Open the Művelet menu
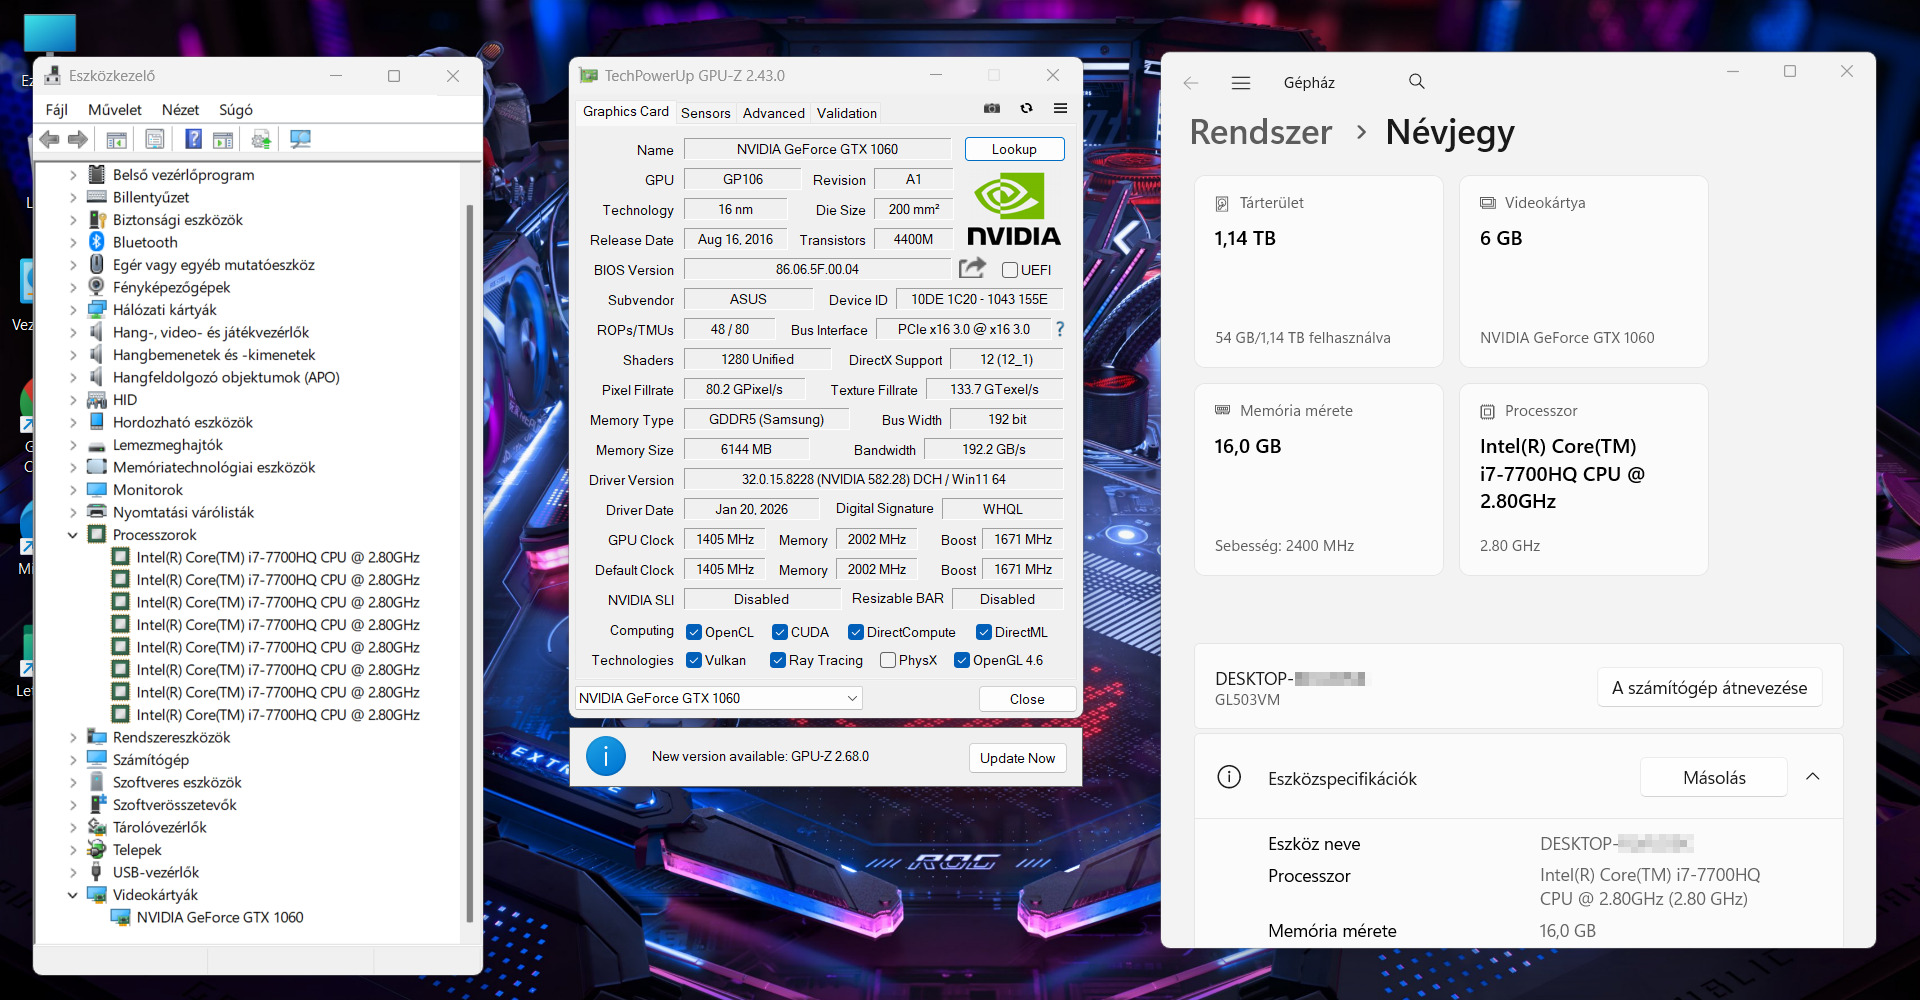 point(115,110)
